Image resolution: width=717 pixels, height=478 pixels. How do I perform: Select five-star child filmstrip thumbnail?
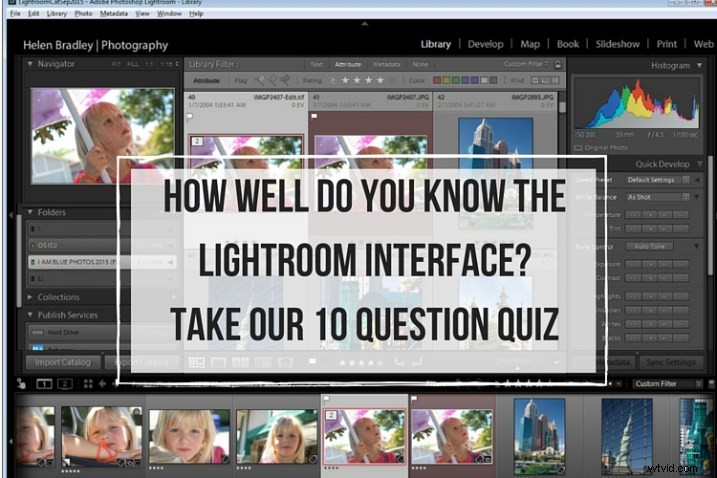coord(102,436)
